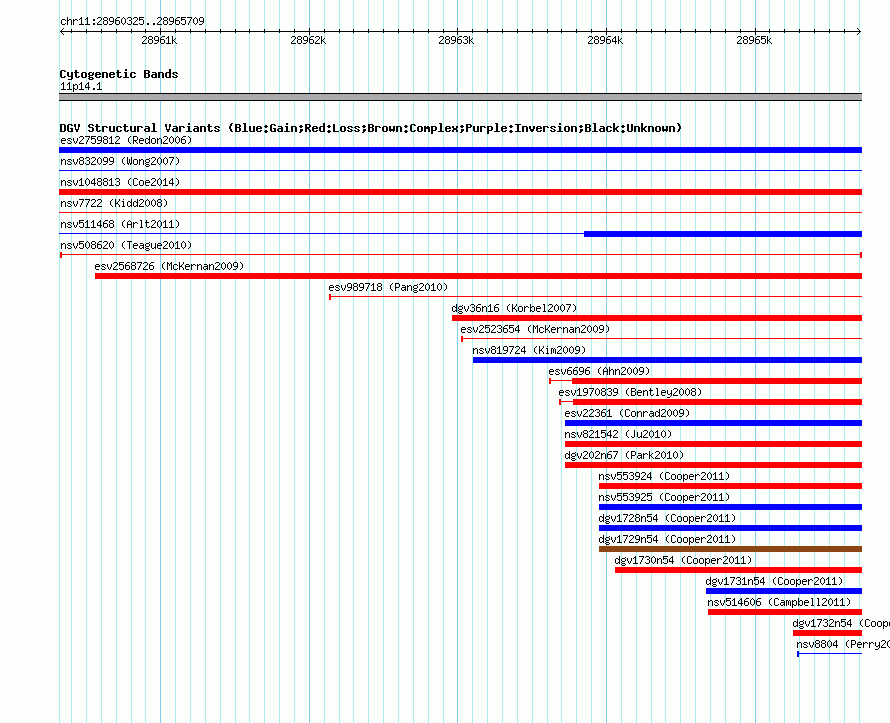The height and width of the screenshot is (723, 890).
Task: Click the blue bar under nsv819724
Action: [668, 360]
